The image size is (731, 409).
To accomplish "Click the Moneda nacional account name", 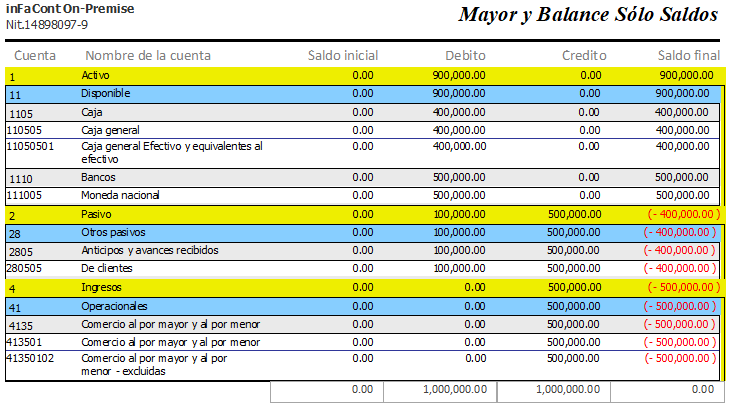I will (120, 195).
